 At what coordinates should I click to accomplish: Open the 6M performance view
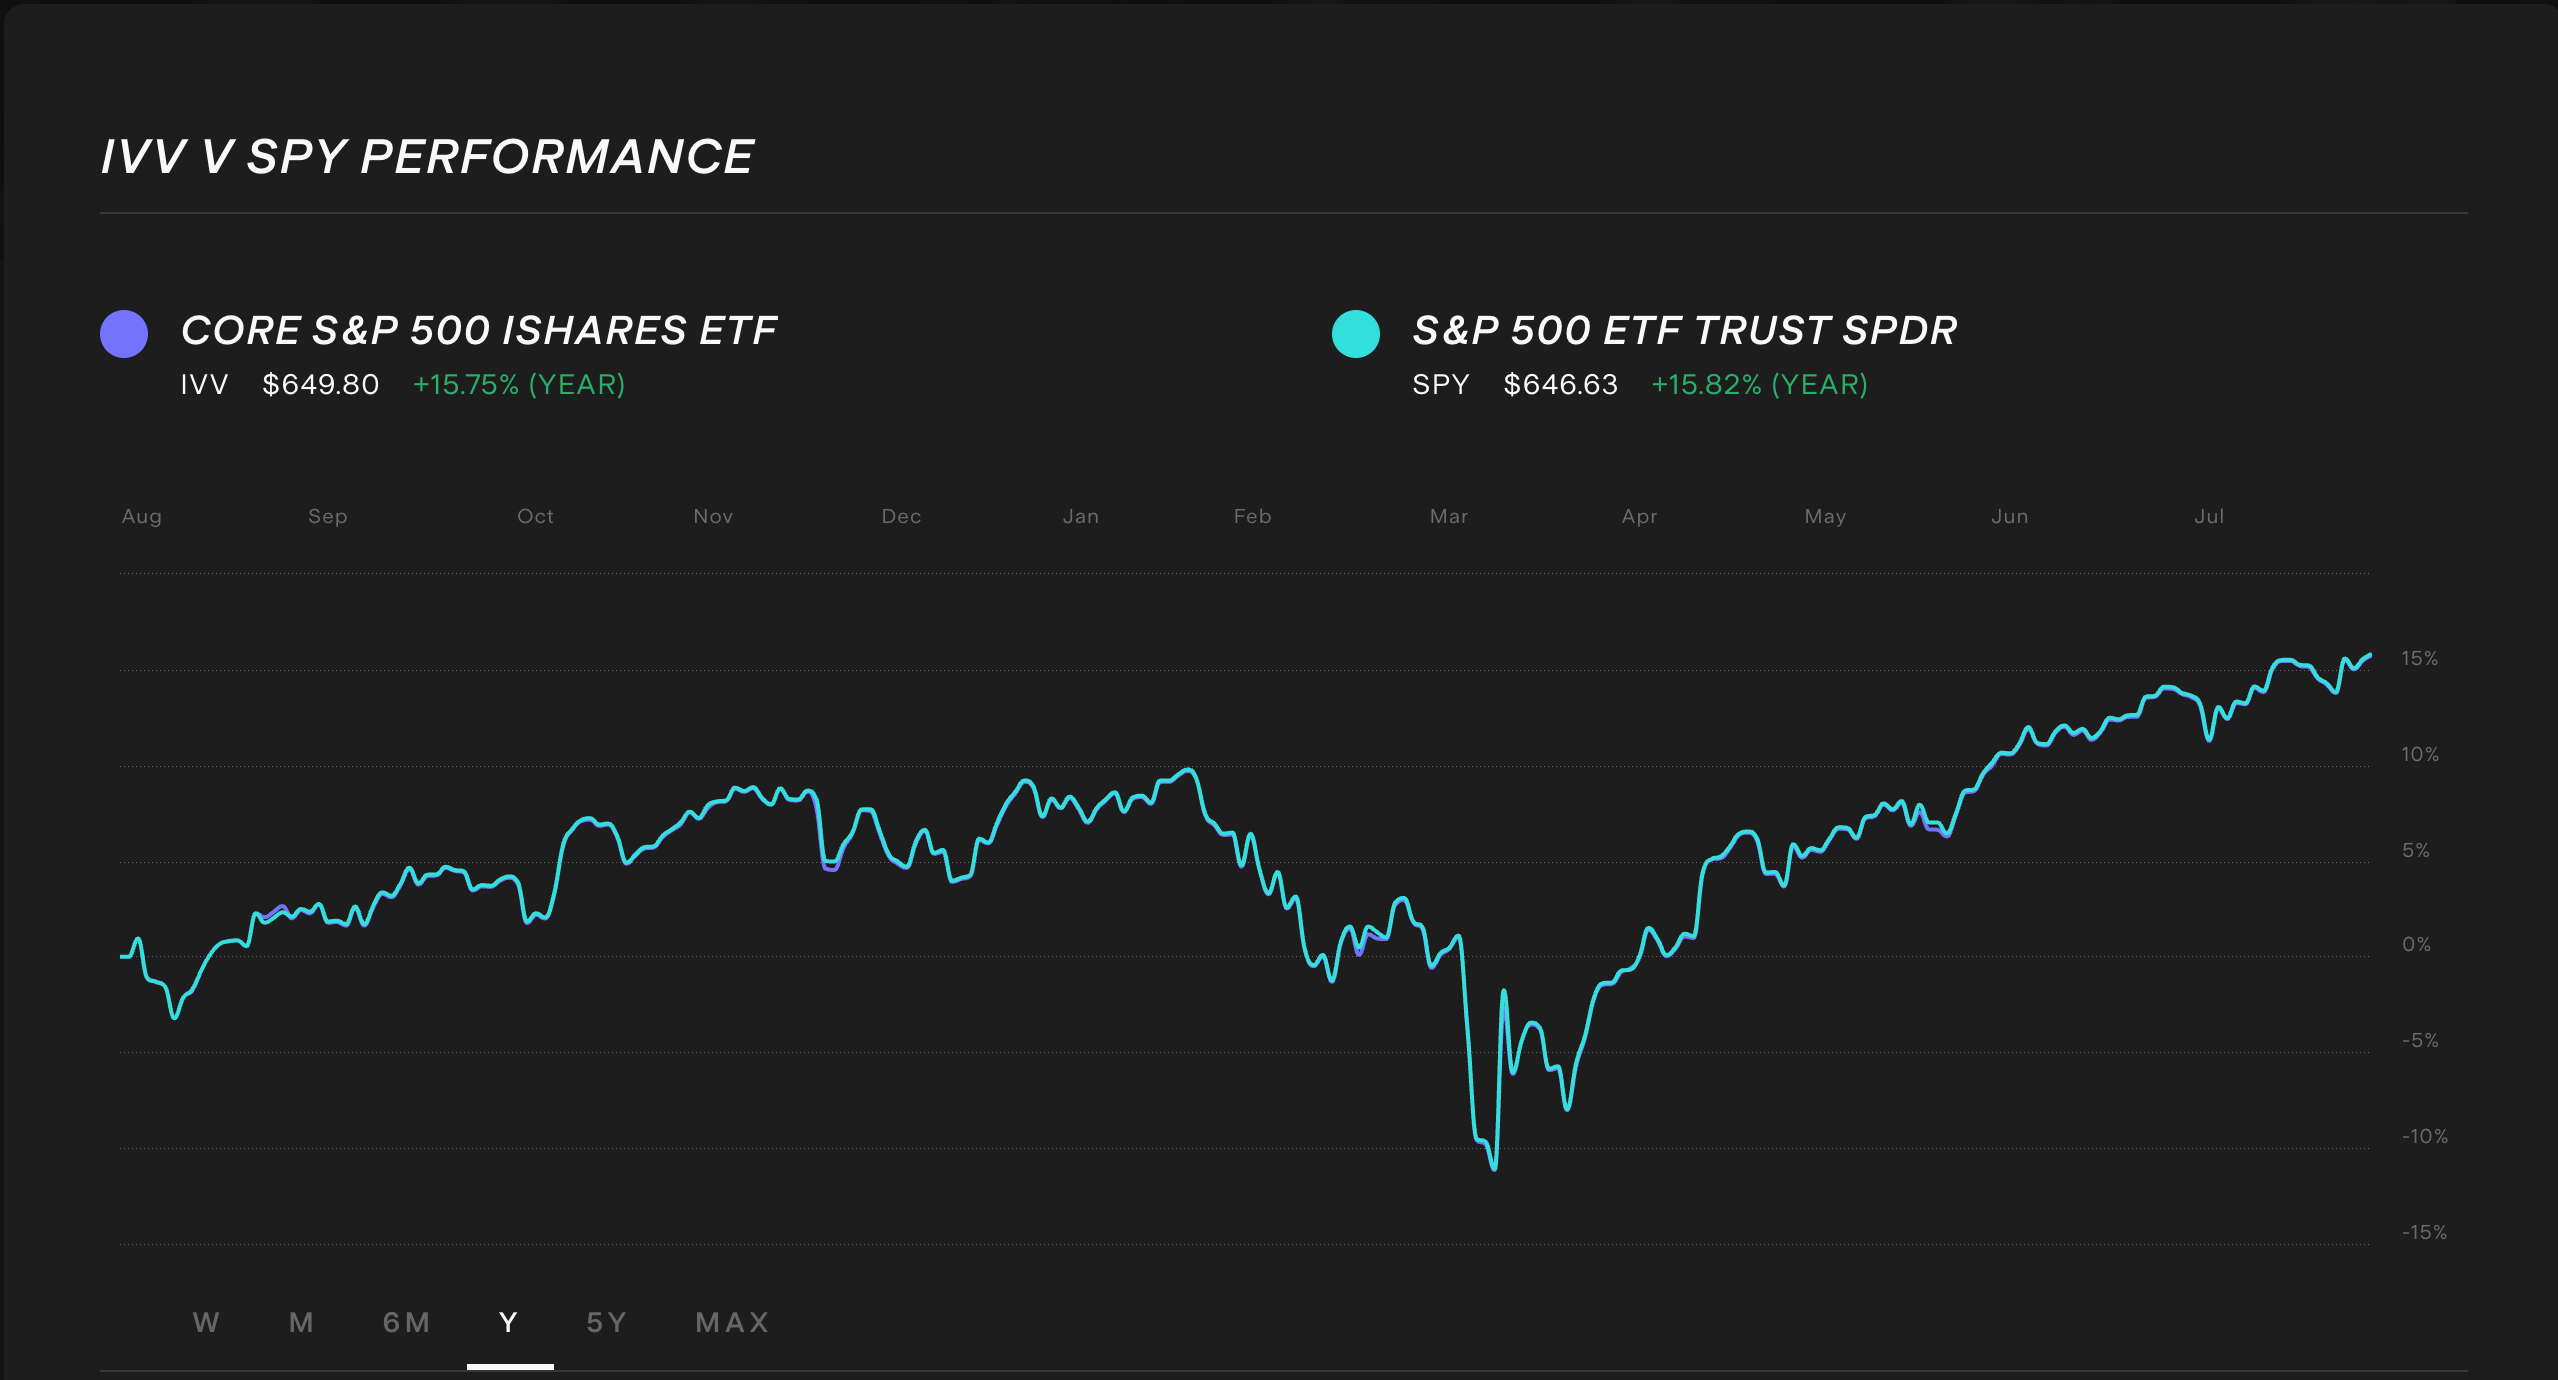(407, 1322)
